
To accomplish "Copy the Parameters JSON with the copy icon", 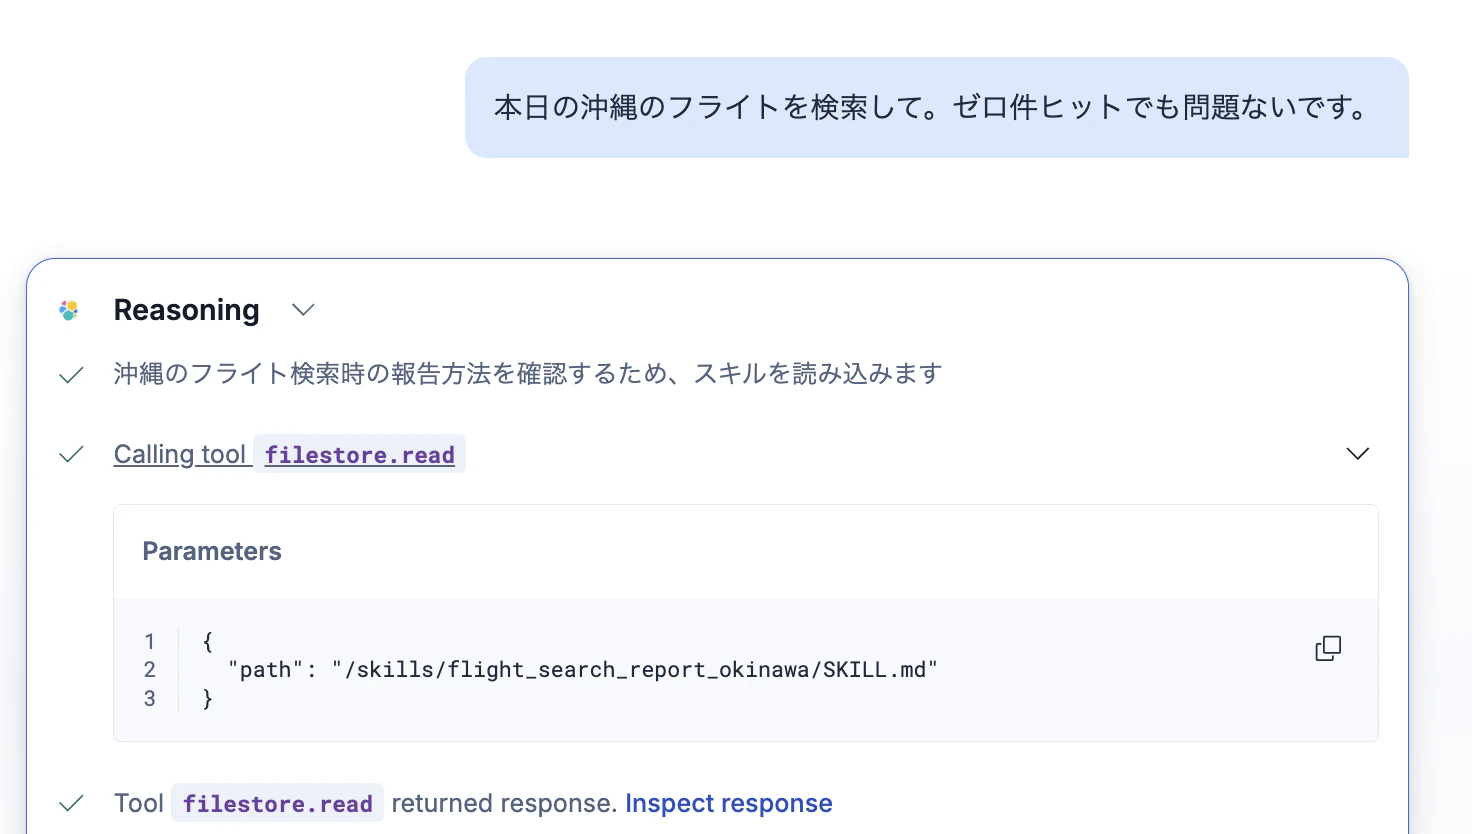I will (x=1328, y=648).
